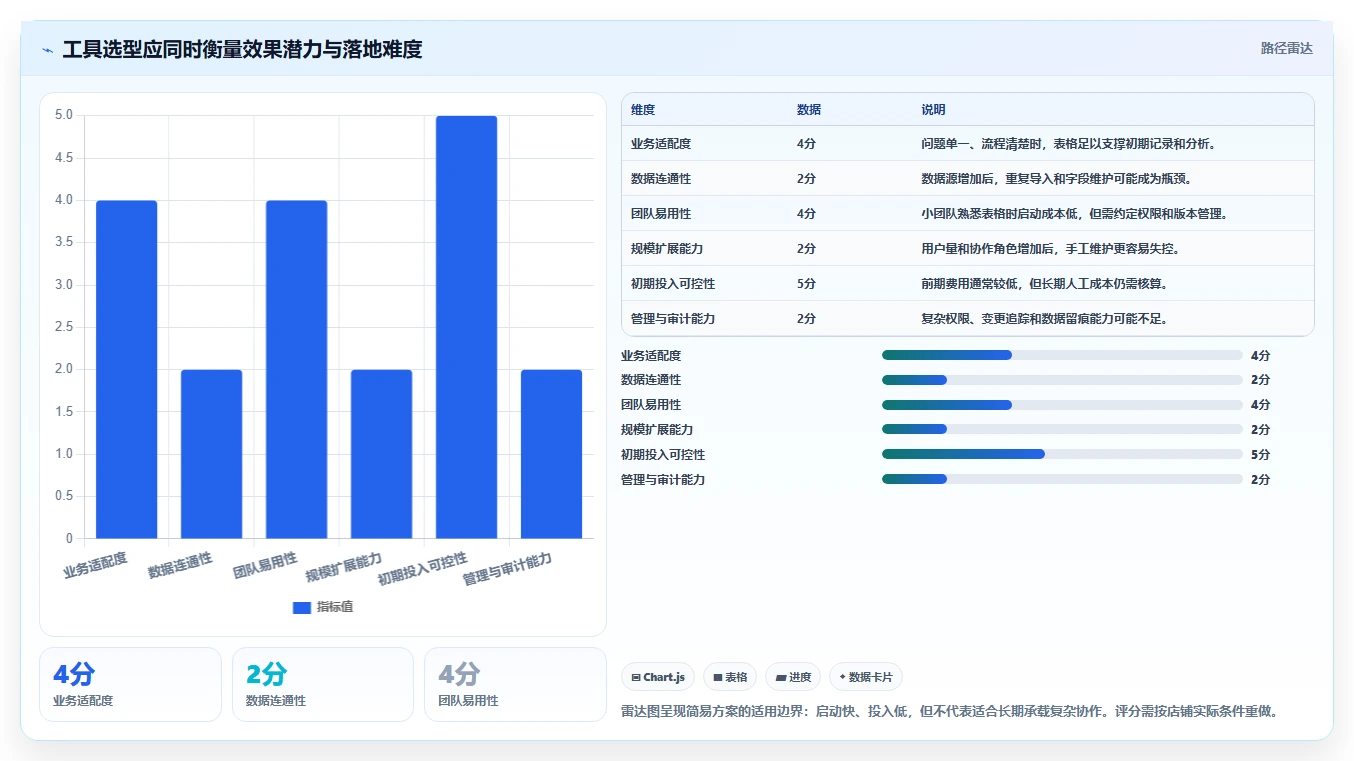Click description starting 小团队熟悉表格时
The width and height of the screenshot is (1354, 761).
1074,214
